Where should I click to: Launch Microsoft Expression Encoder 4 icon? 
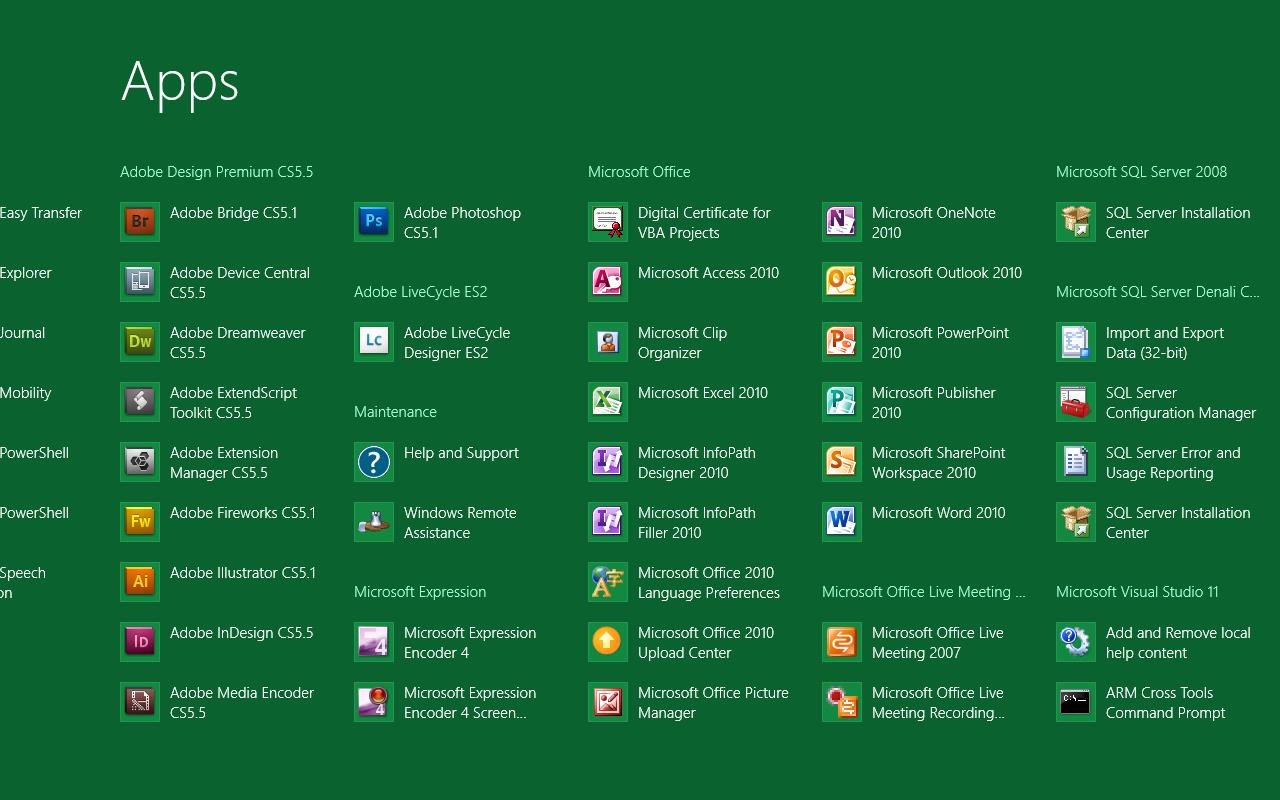[374, 642]
